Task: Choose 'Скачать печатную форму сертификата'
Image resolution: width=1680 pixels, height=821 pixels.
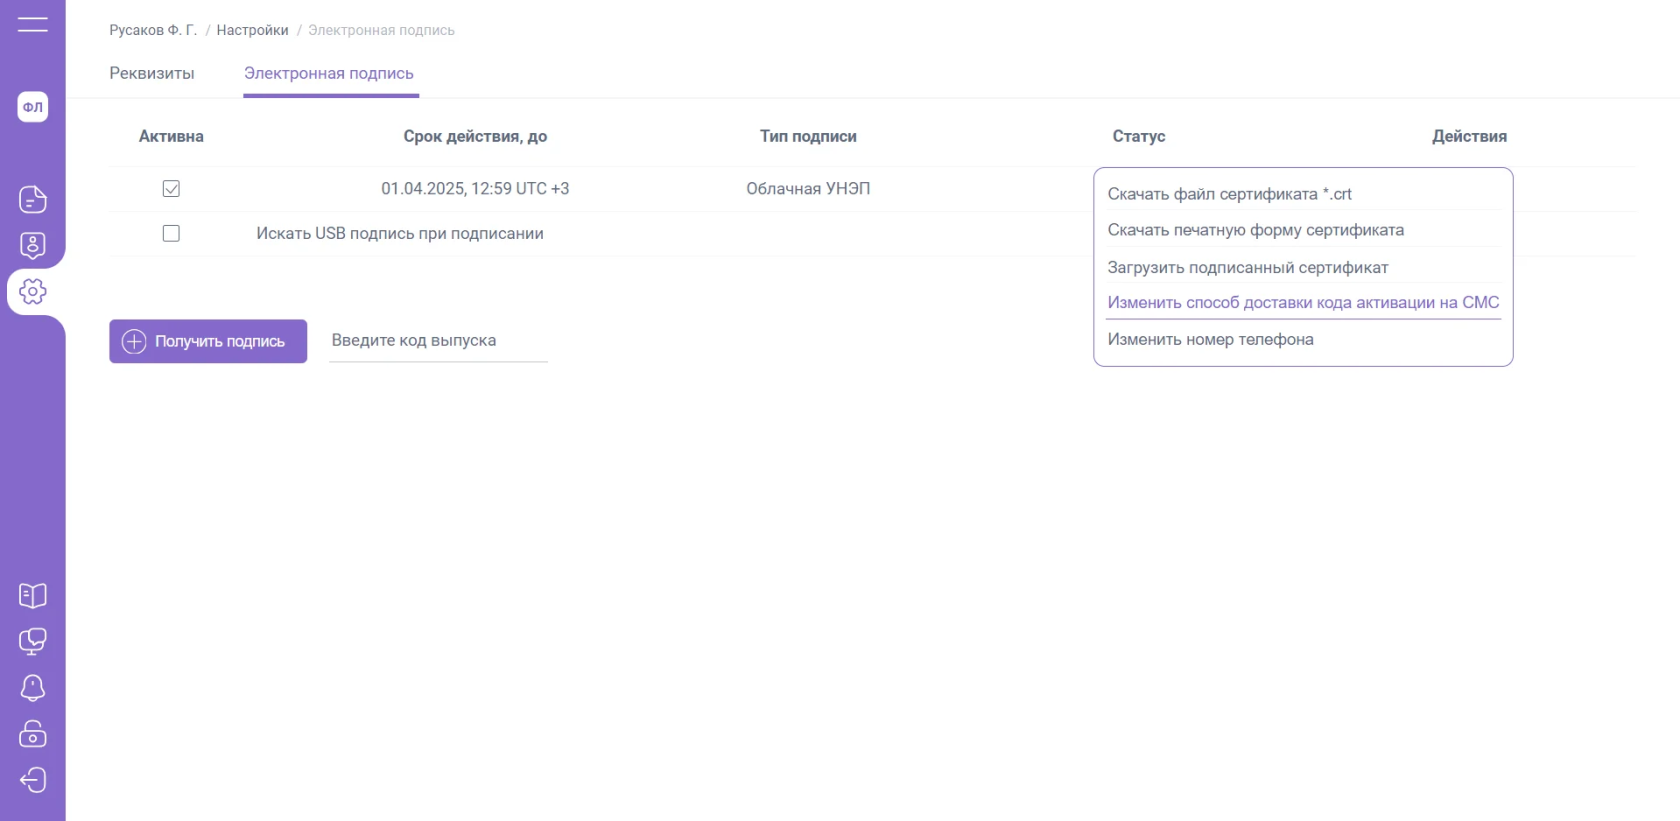Action: pyautogui.click(x=1255, y=230)
